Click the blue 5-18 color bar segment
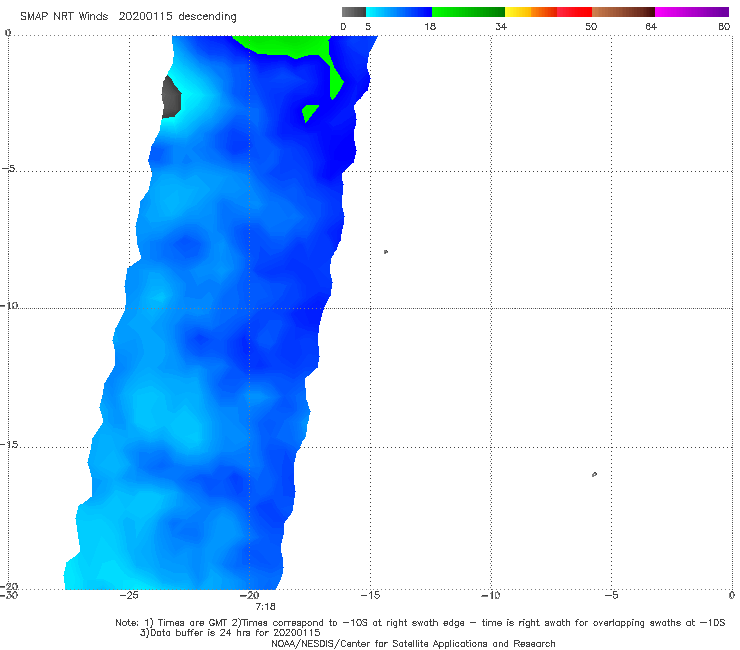The height and width of the screenshot is (650, 740). [x=399, y=12]
